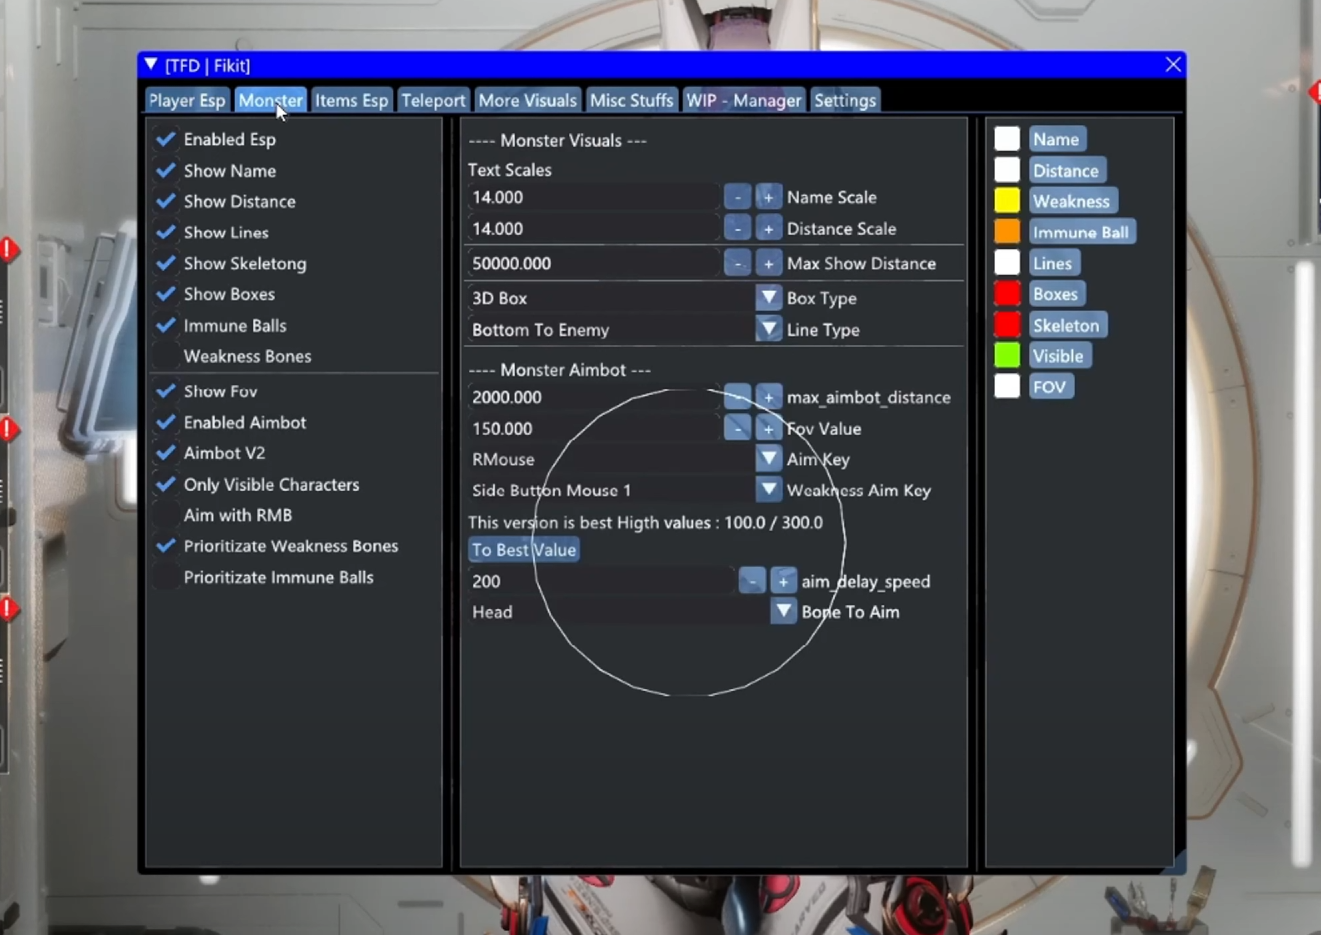Increase Name Scale with the plus button
Image resolution: width=1321 pixels, height=935 pixels.
768,197
